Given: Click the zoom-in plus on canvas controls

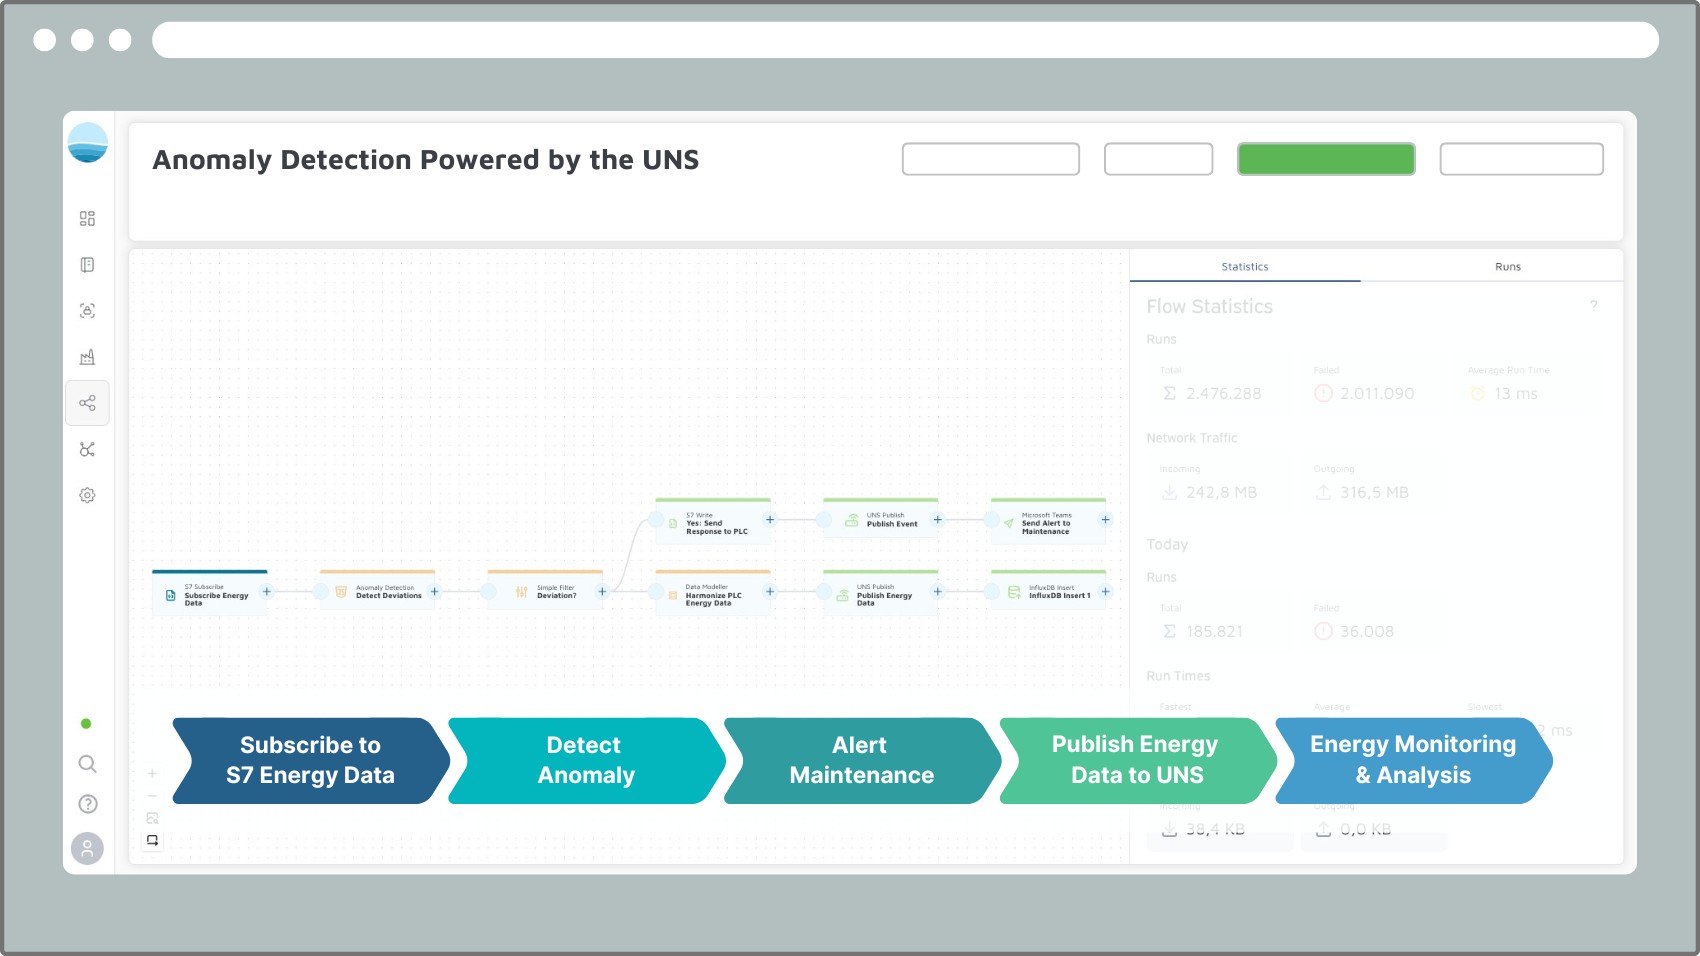Looking at the screenshot, I should [x=152, y=773].
